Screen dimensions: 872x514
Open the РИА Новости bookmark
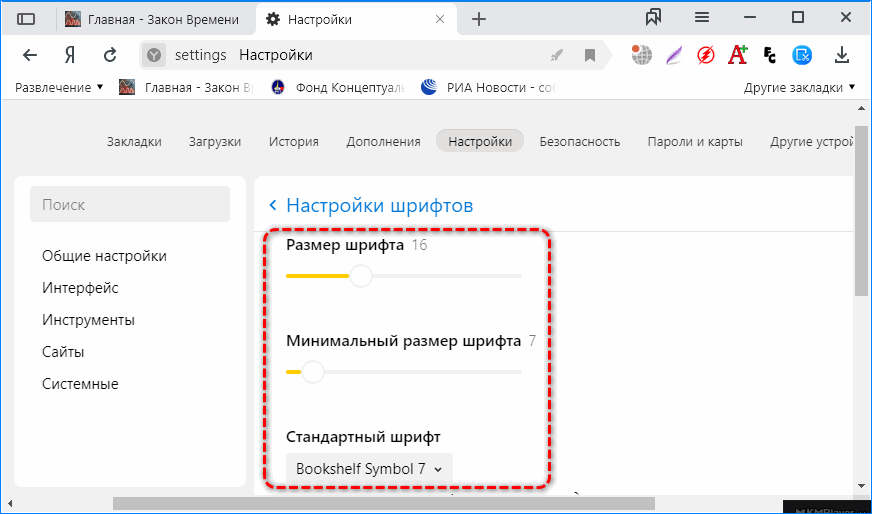[489, 87]
